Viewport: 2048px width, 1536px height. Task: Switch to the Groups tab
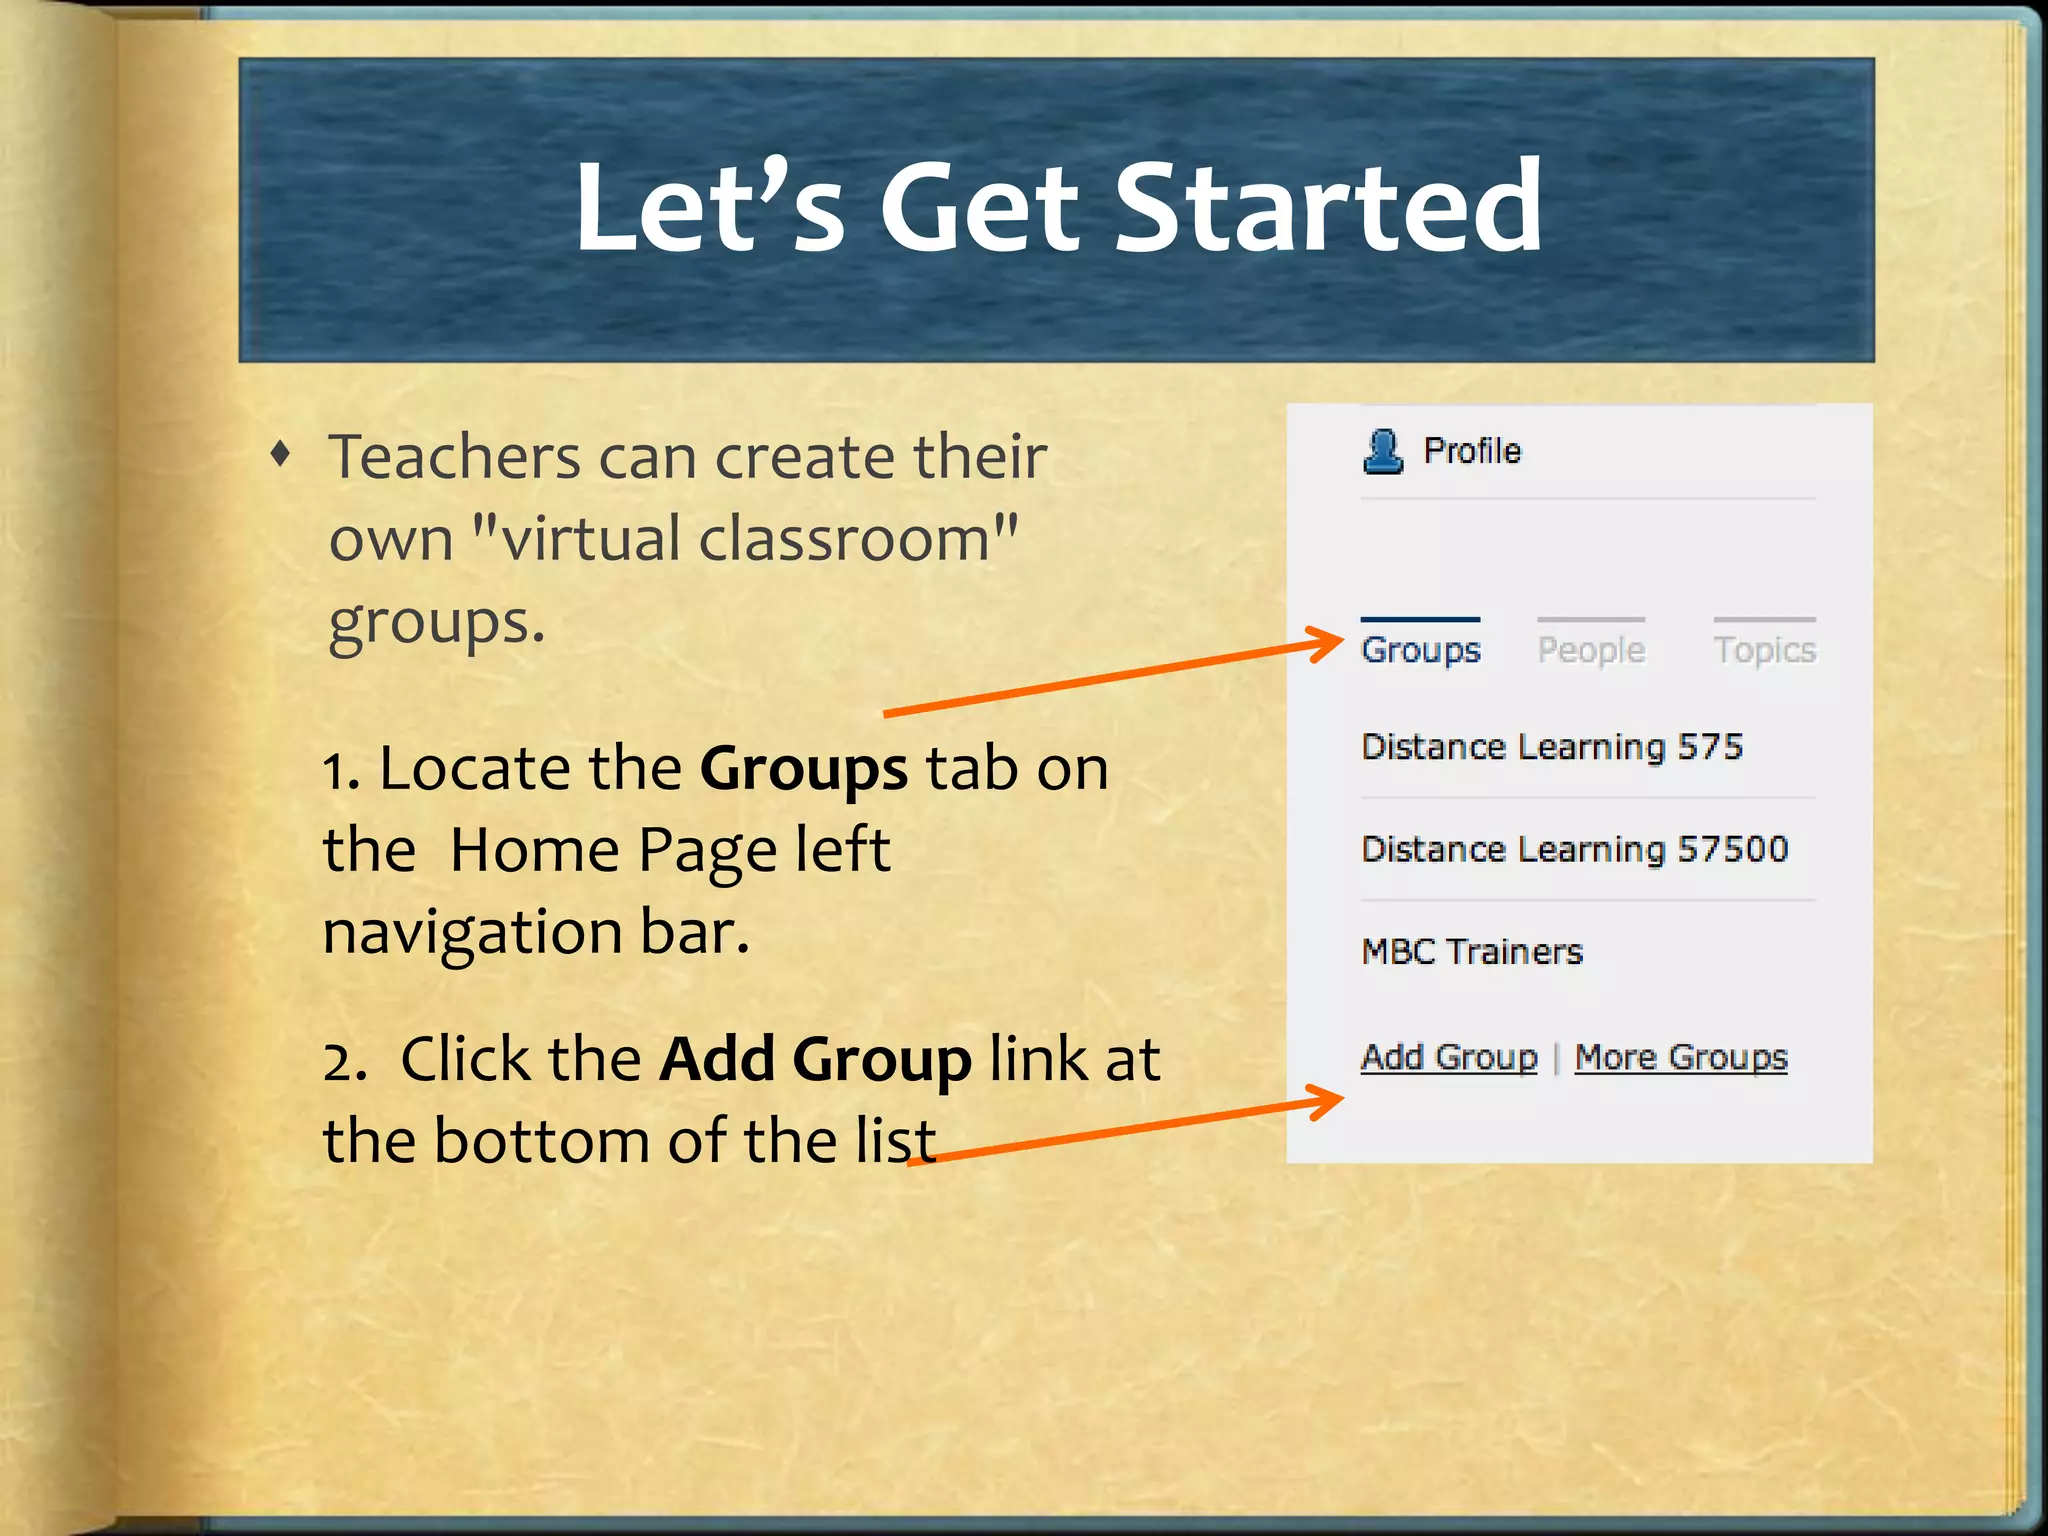point(1420,650)
